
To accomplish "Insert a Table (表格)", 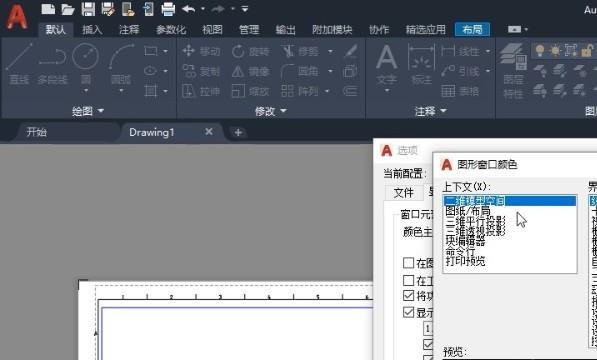I will [x=460, y=91].
